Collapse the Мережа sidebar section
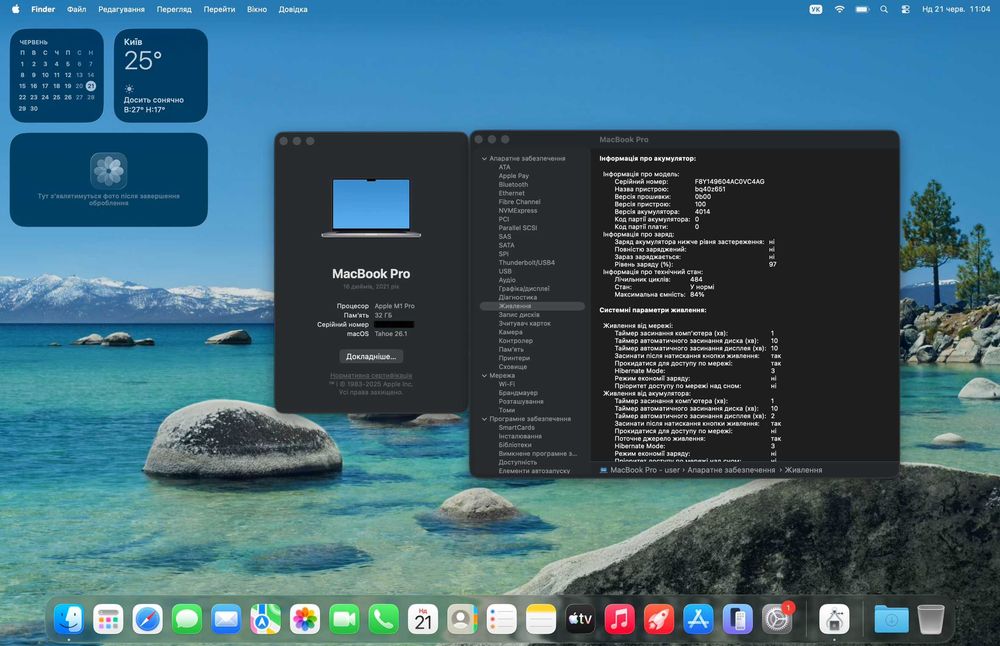 [484, 376]
